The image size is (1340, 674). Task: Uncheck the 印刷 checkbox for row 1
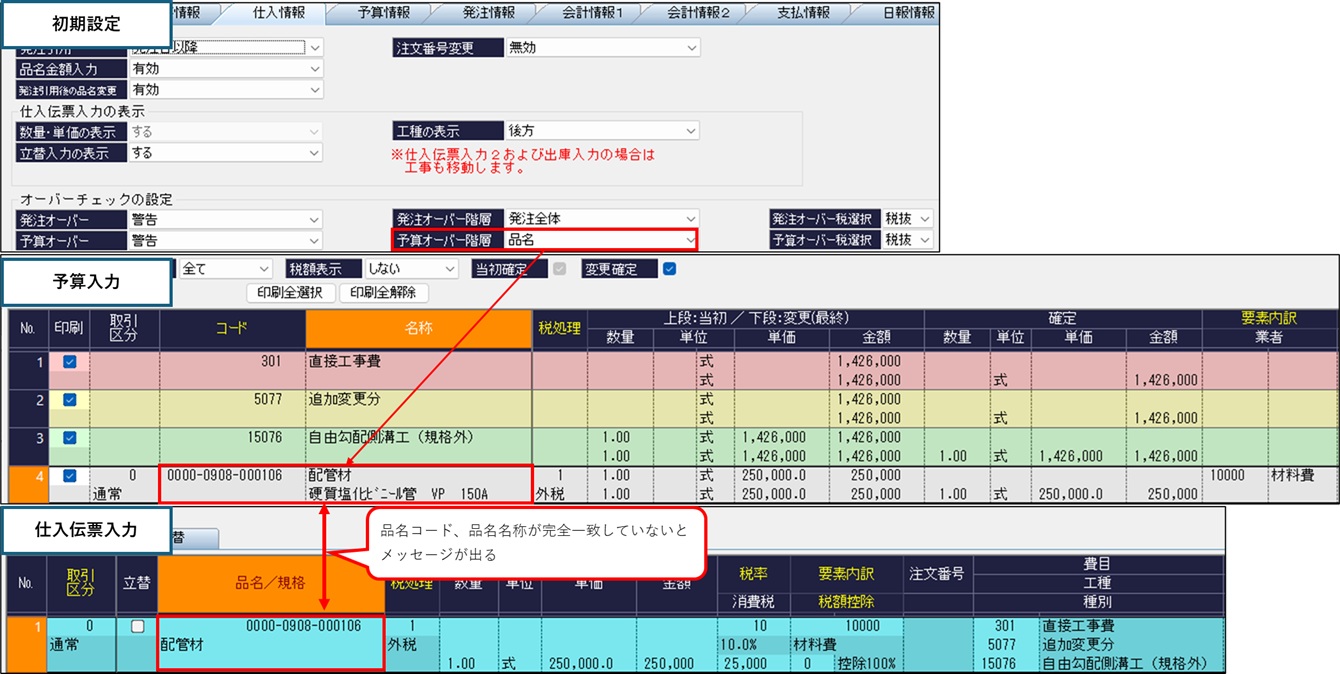[70, 363]
